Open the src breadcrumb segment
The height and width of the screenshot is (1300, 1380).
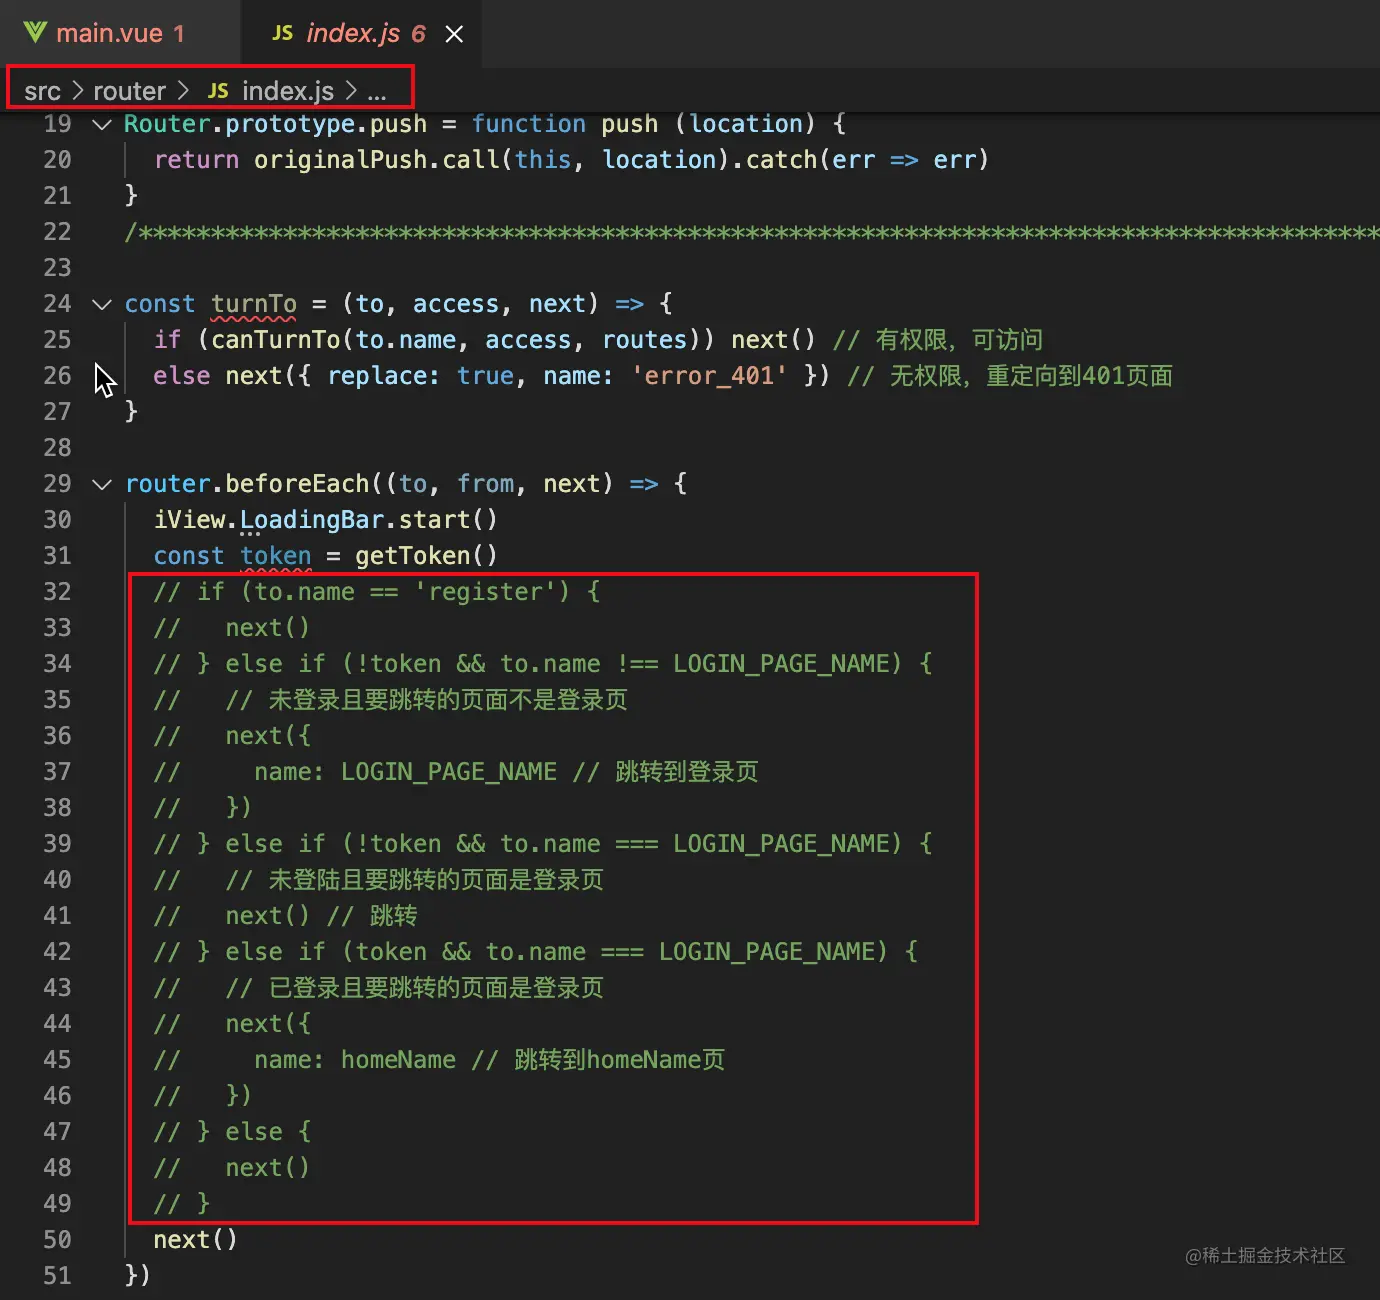(43, 91)
